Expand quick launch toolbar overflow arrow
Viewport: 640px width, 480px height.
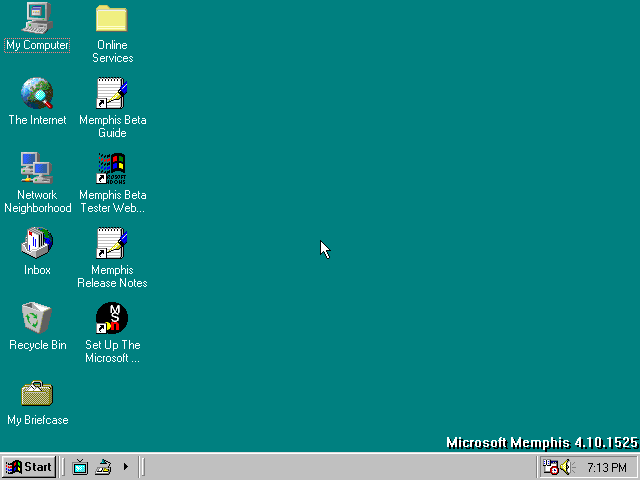[x=126, y=467]
